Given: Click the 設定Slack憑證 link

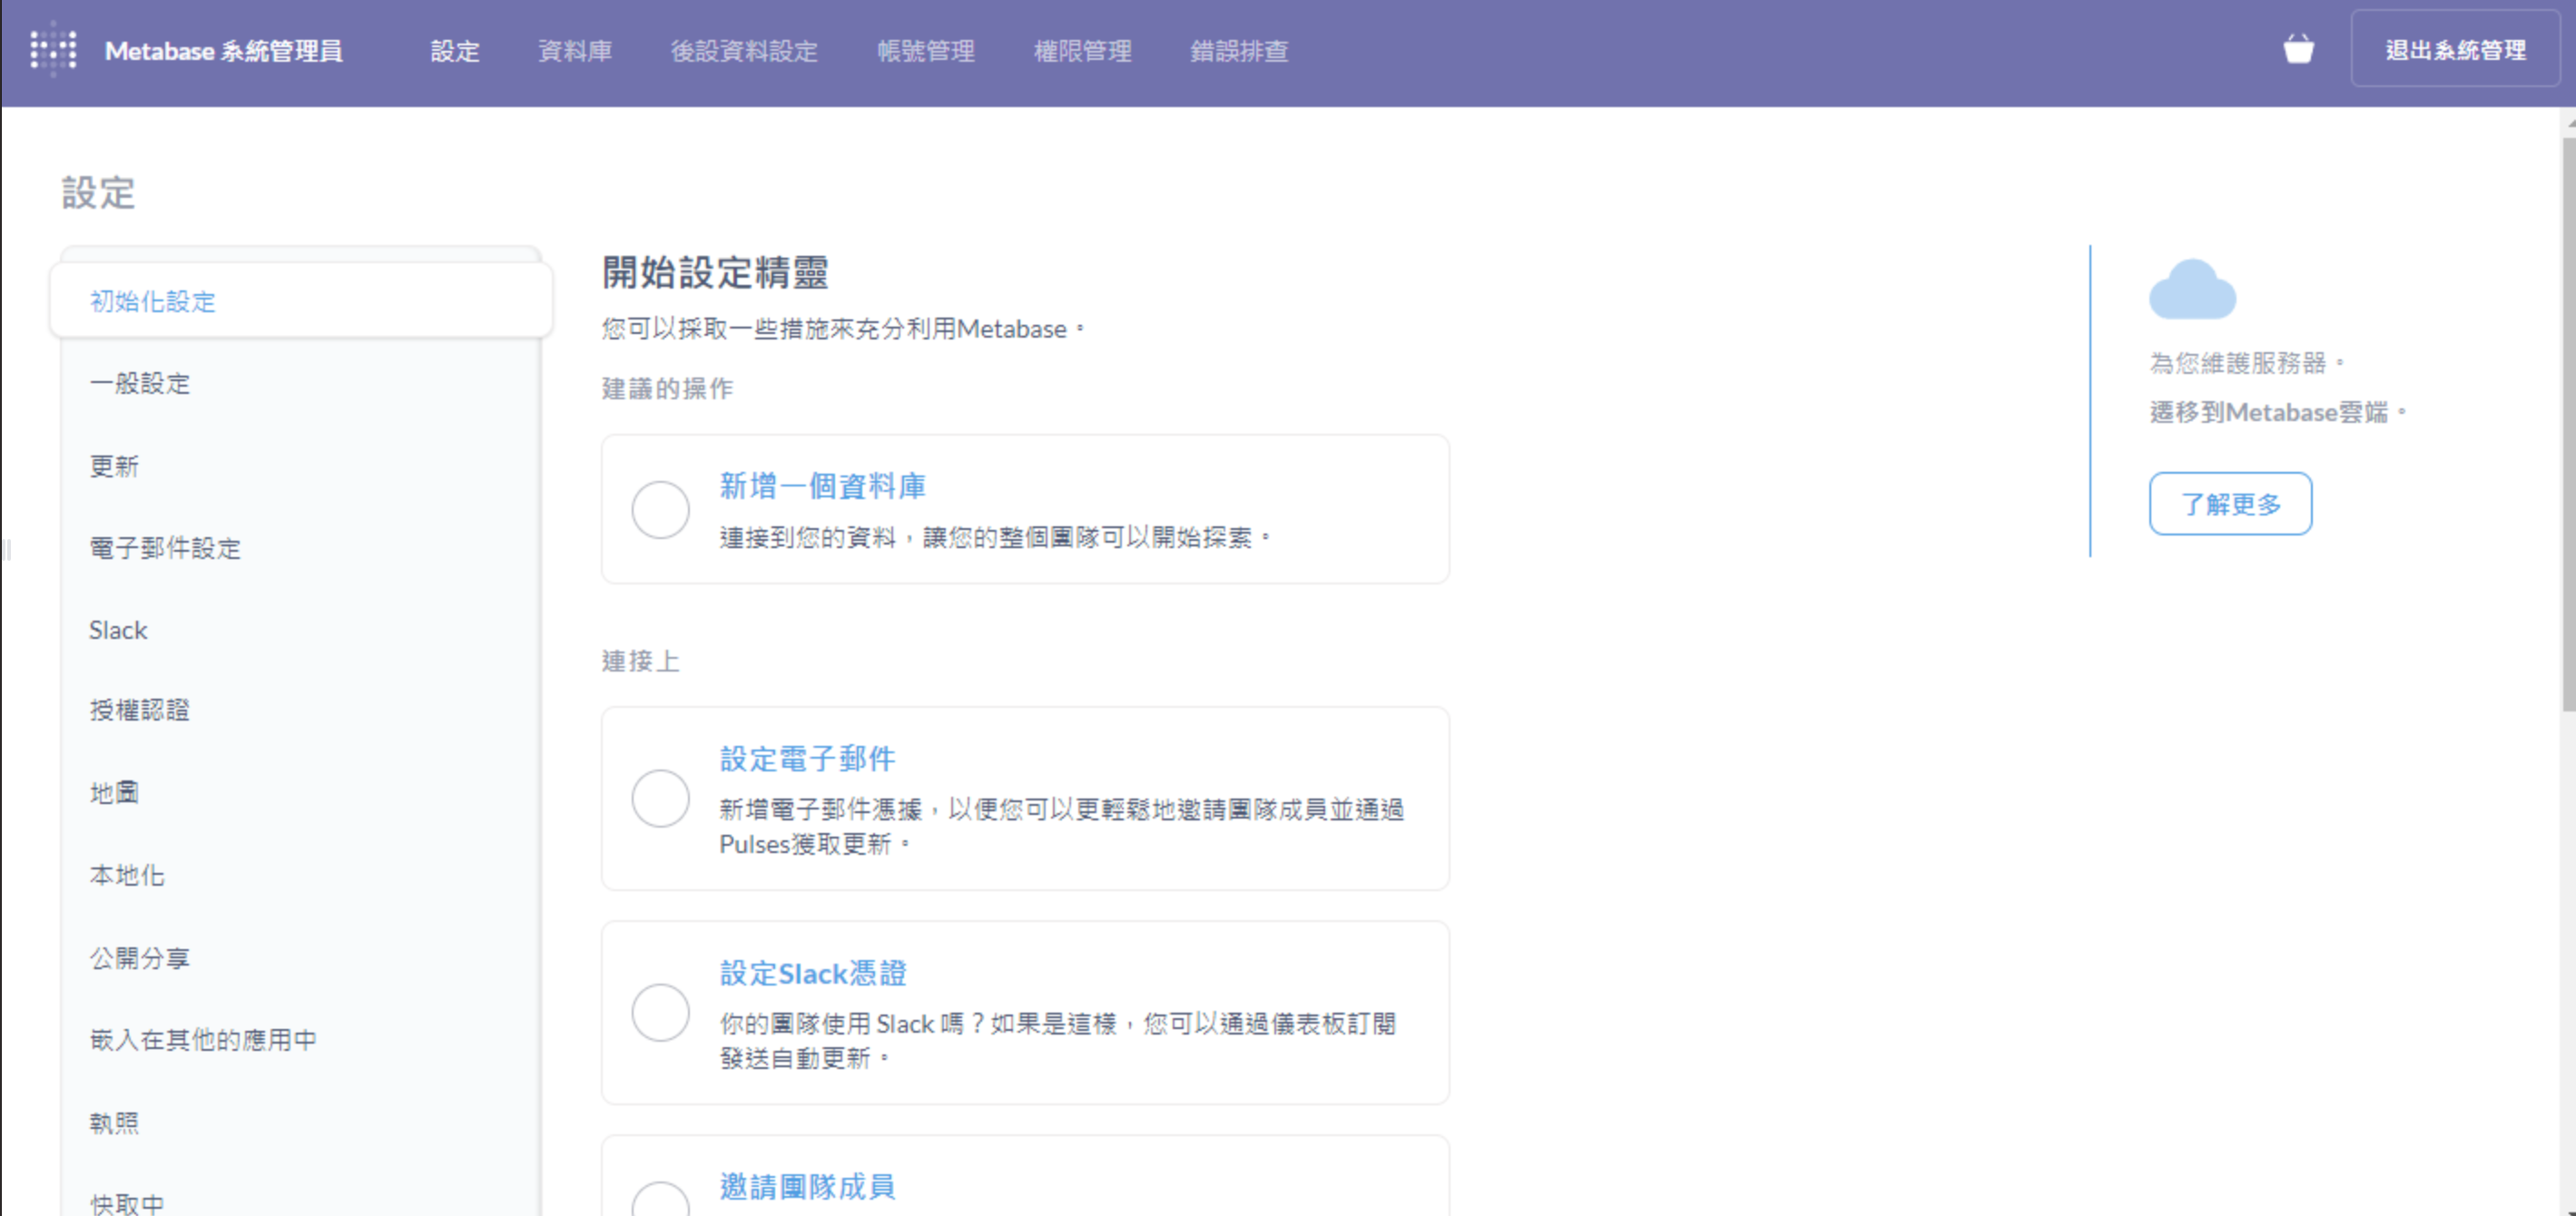Looking at the screenshot, I should [813, 973].
